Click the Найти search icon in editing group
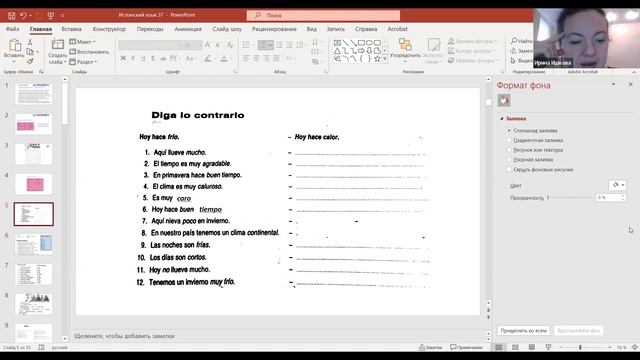 514,41
